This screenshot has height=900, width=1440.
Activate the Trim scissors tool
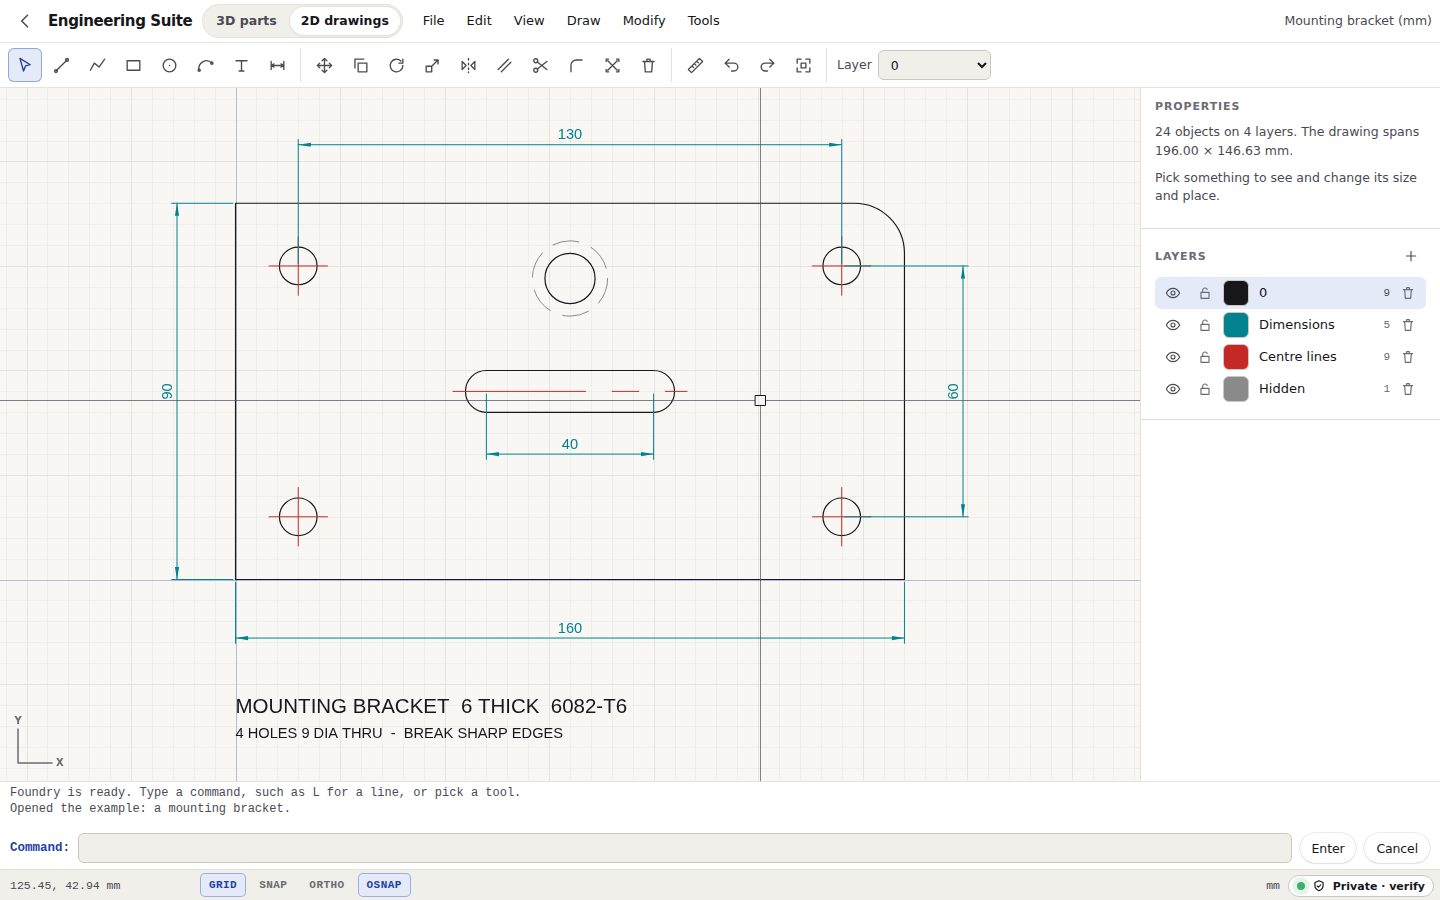540,65
